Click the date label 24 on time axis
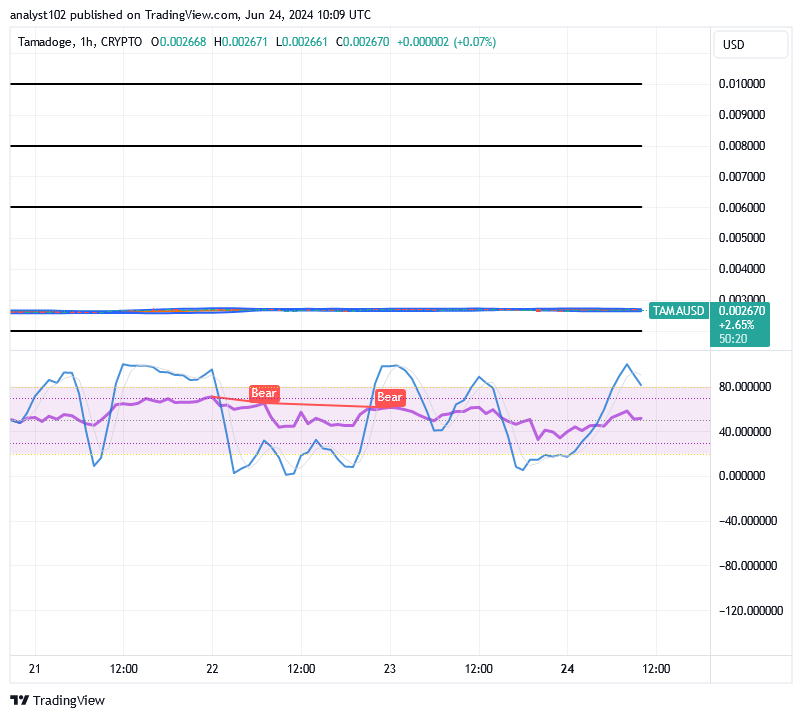 tap(568, 668)
